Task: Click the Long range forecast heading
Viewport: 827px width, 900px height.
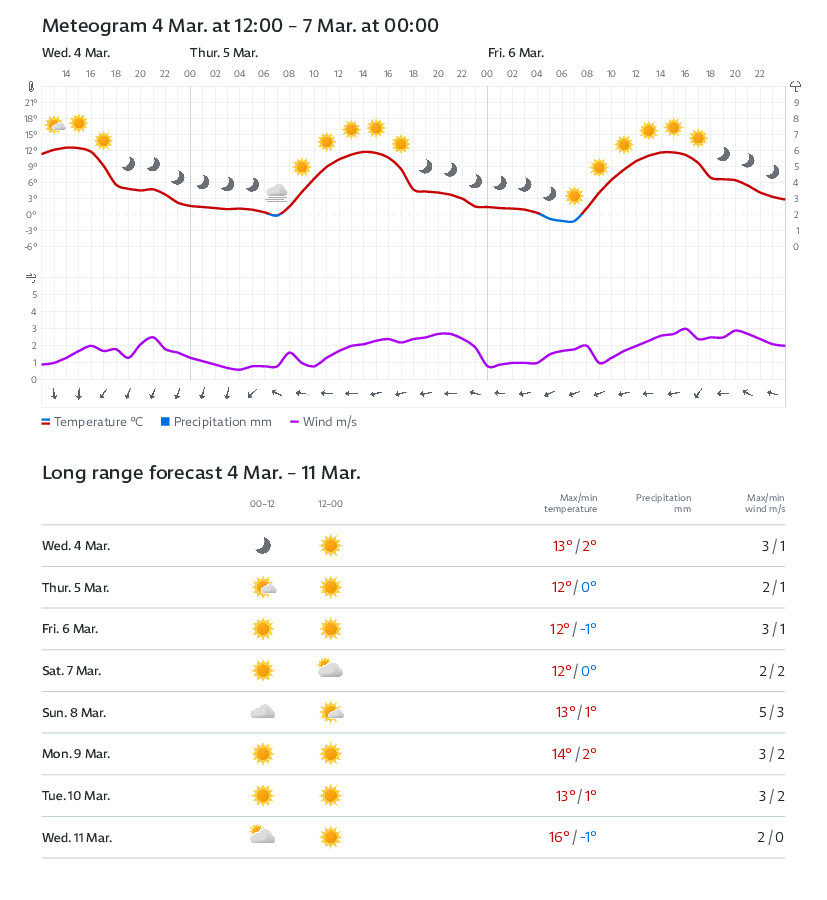Action: click(201, 473)
